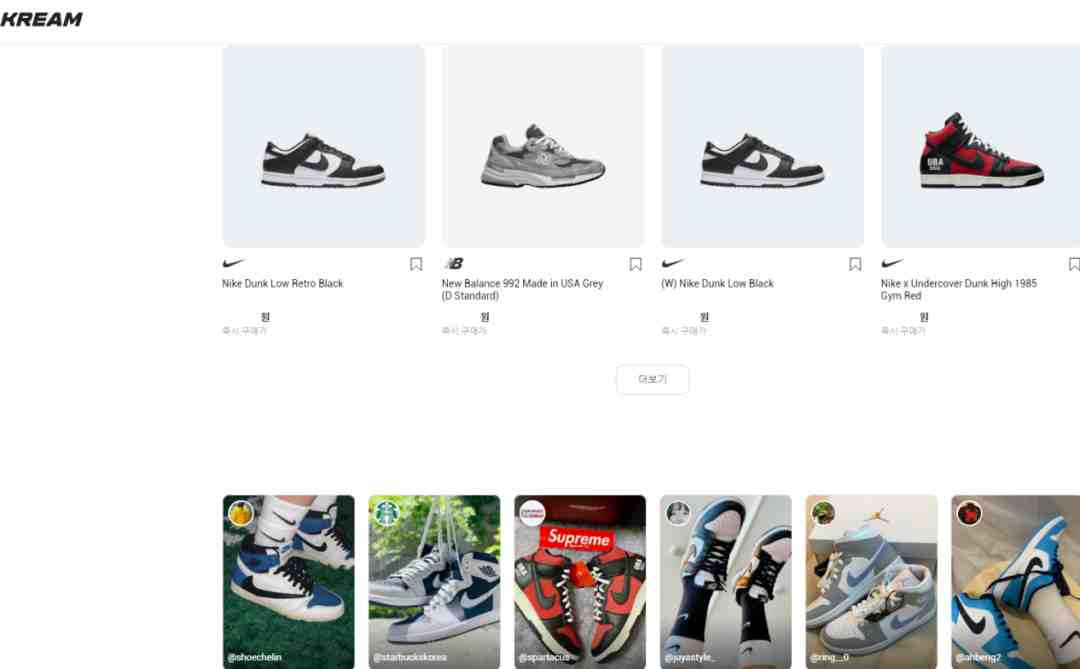Click the Nike swoosh under (W) Dunk Low
This screenshot has height=669, width=1080.
(673, 263)
